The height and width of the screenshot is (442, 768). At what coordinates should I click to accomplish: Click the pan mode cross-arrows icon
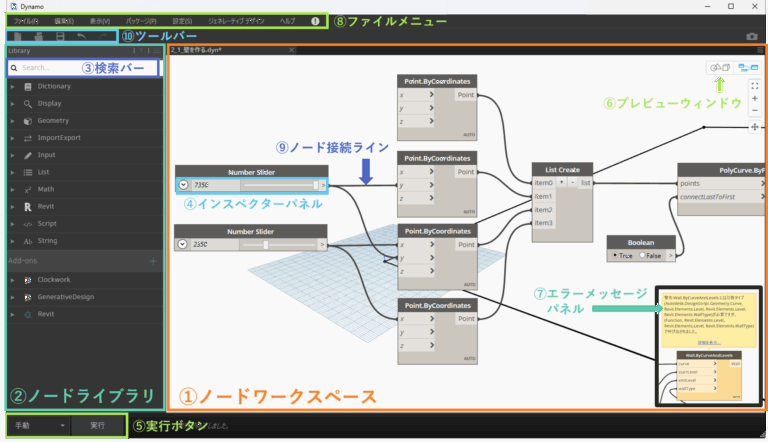coord(755,127)
